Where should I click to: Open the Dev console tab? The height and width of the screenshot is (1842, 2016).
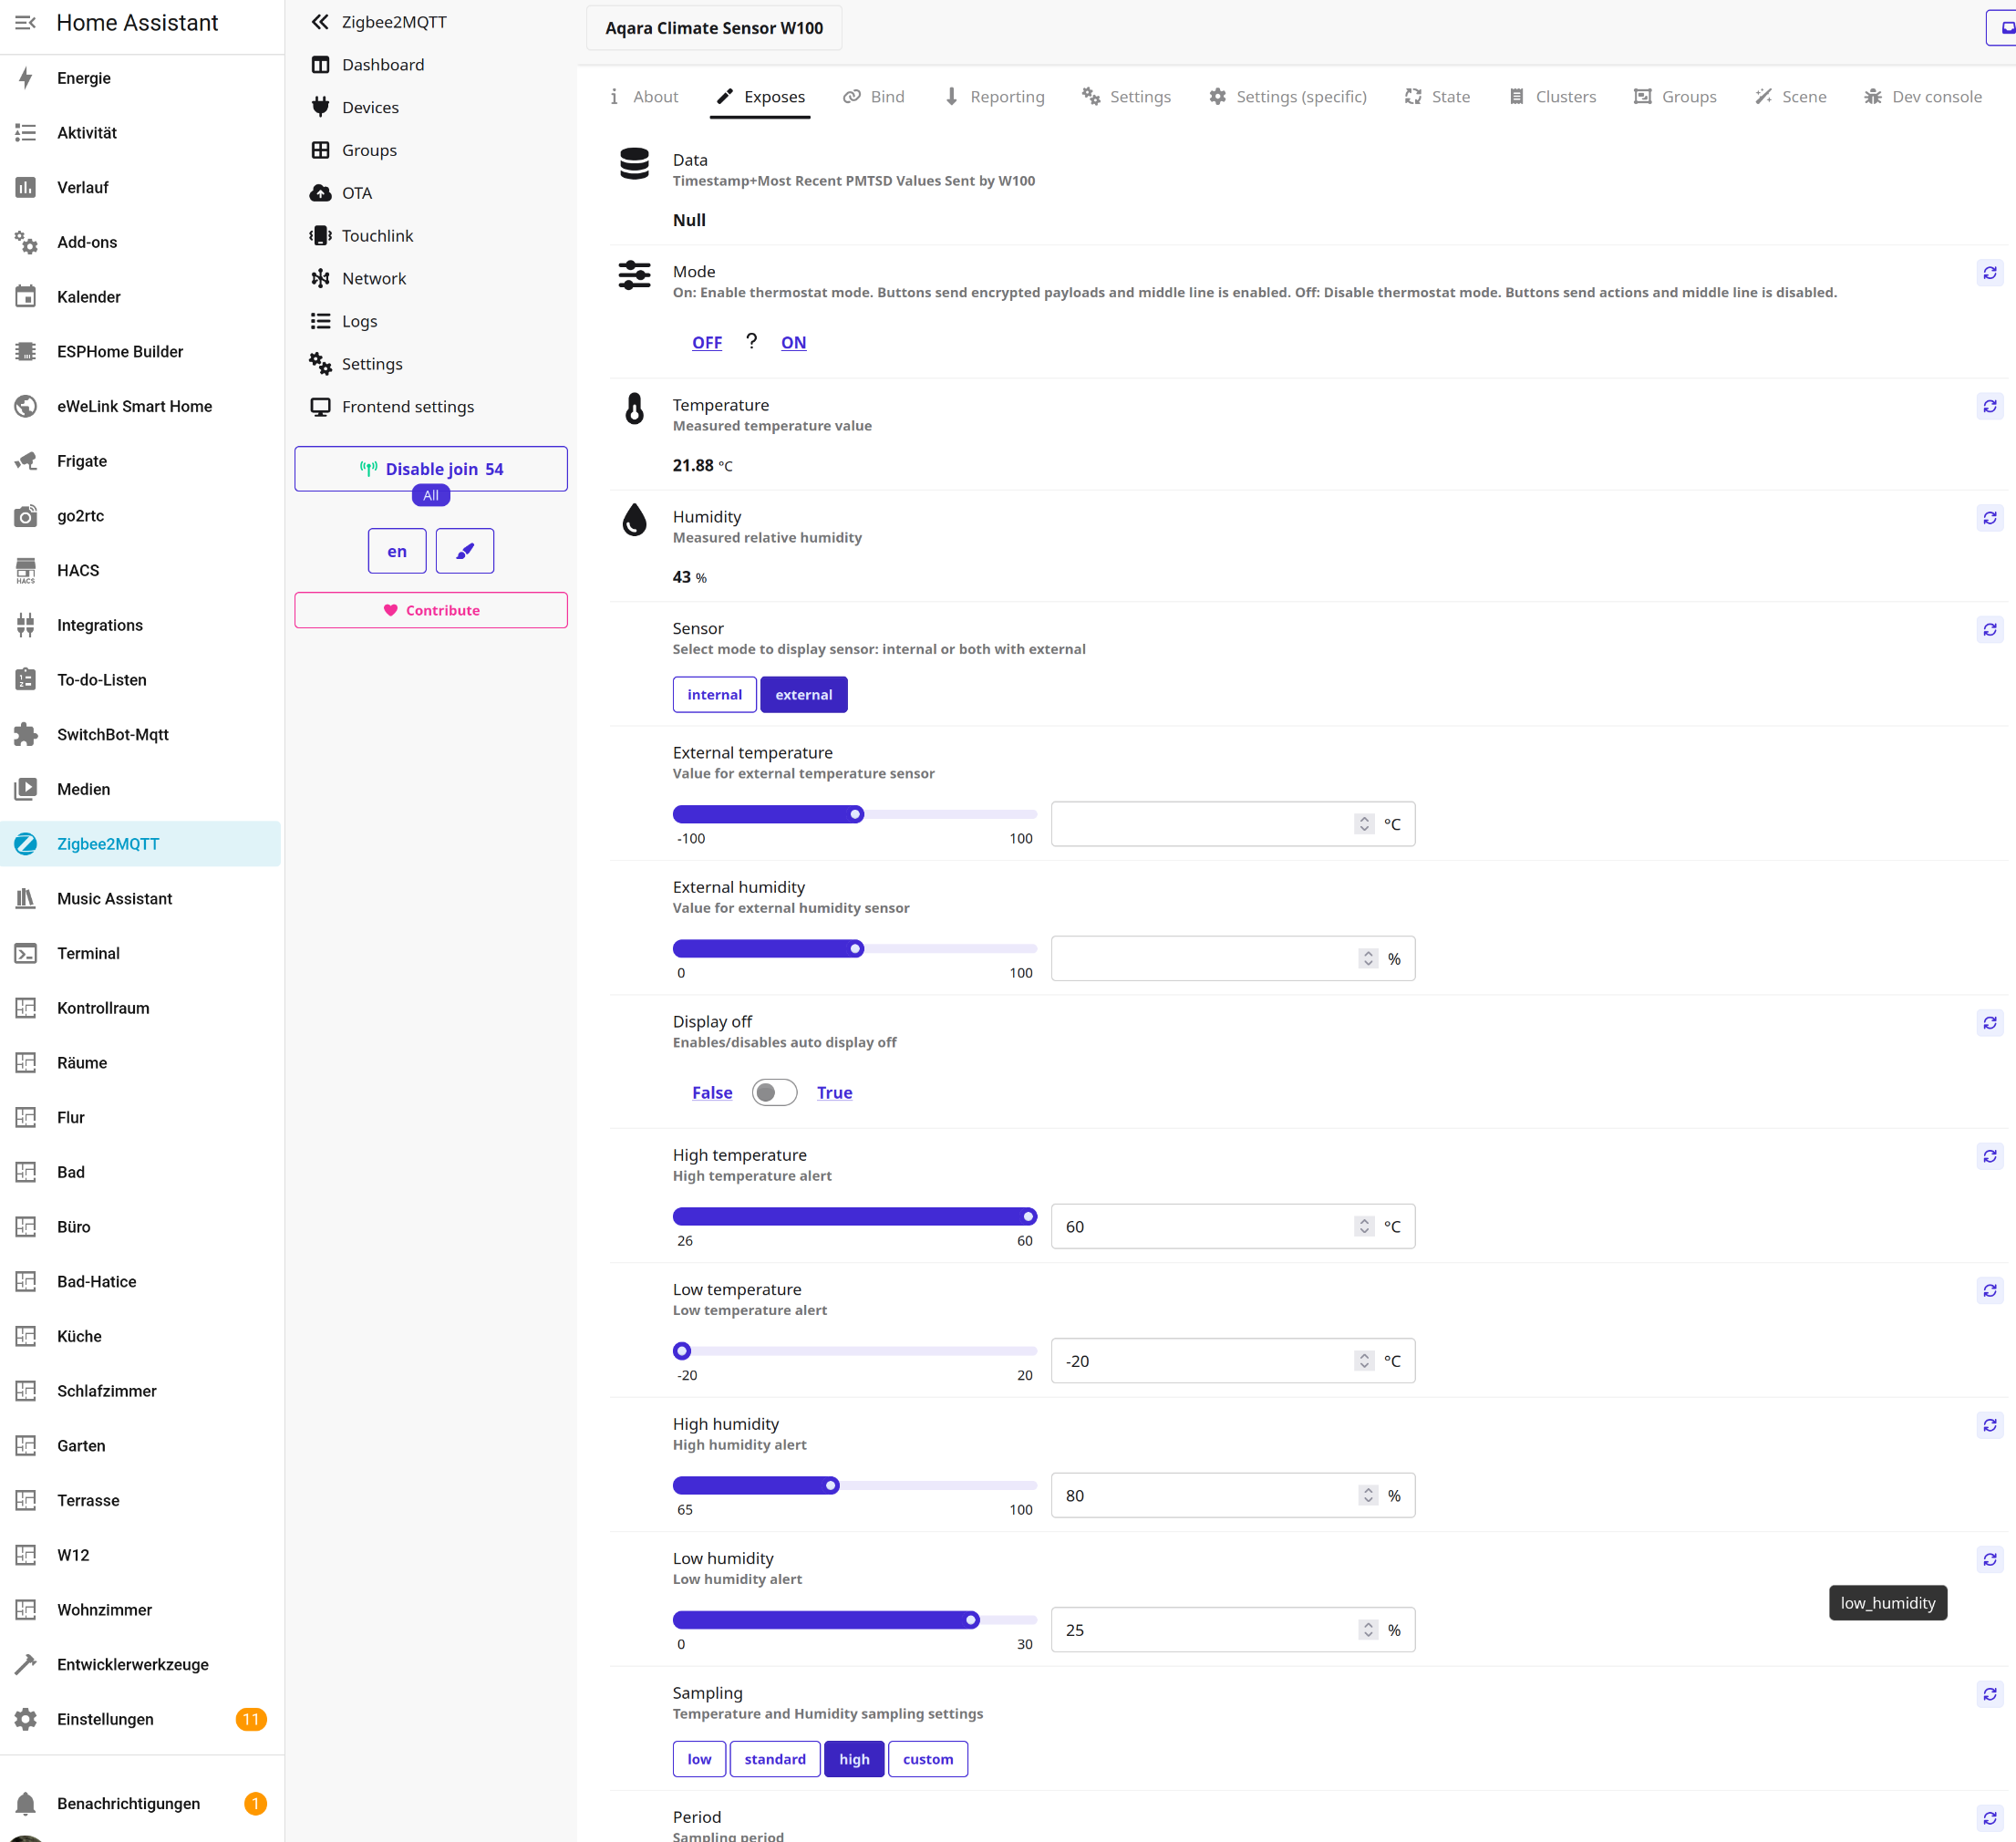(x=1922, y=97)
